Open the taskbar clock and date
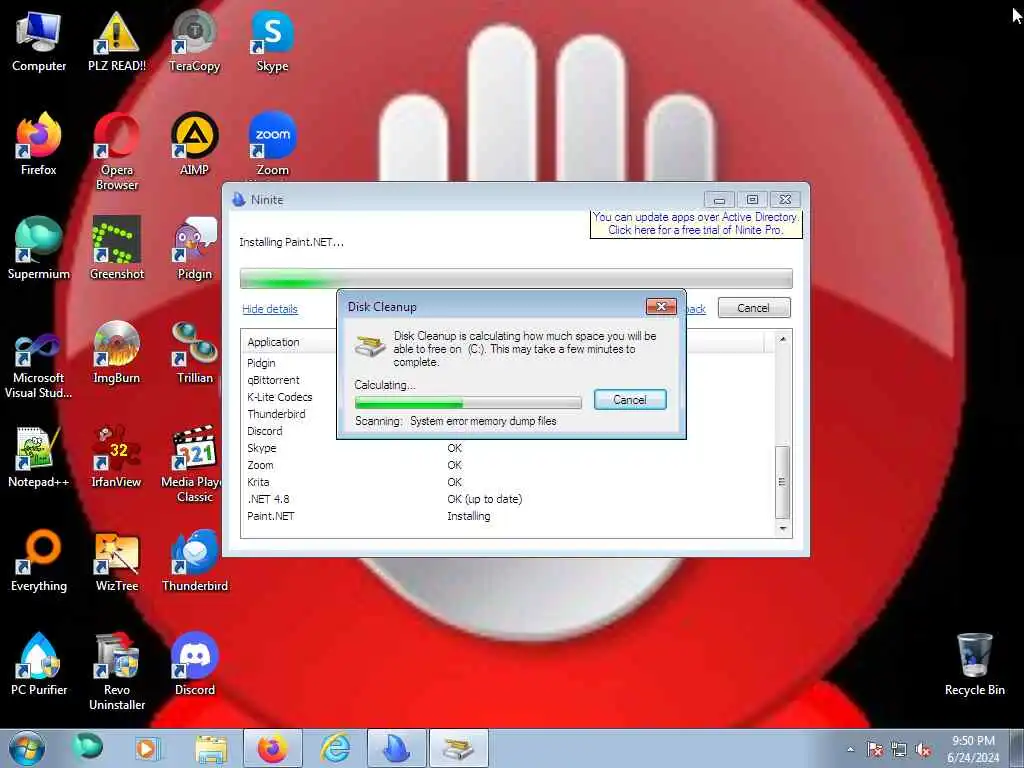 click(973, 749)
